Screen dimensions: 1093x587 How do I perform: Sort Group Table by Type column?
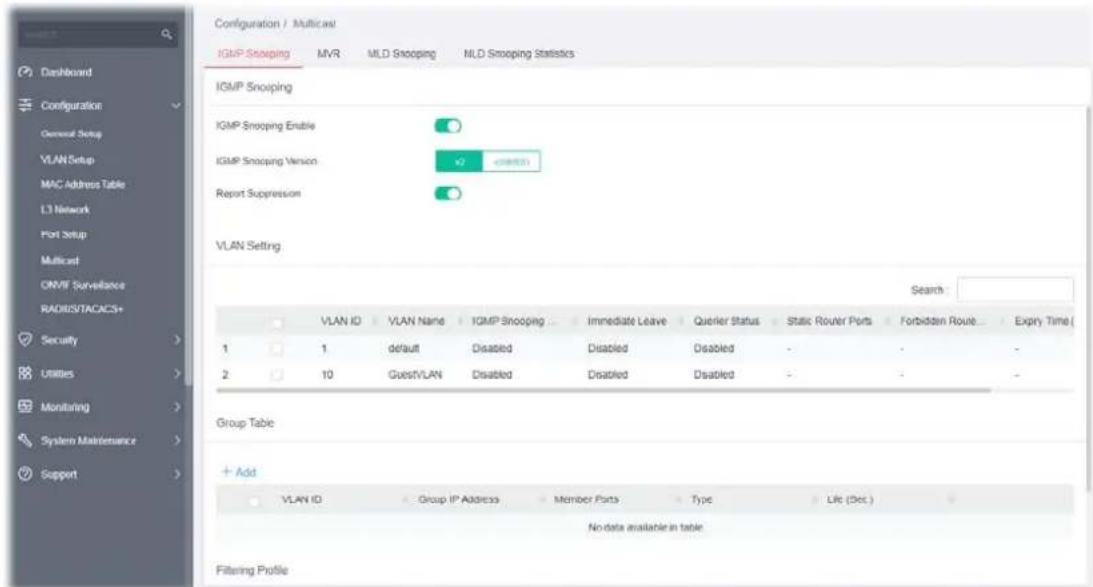(702, 500)
